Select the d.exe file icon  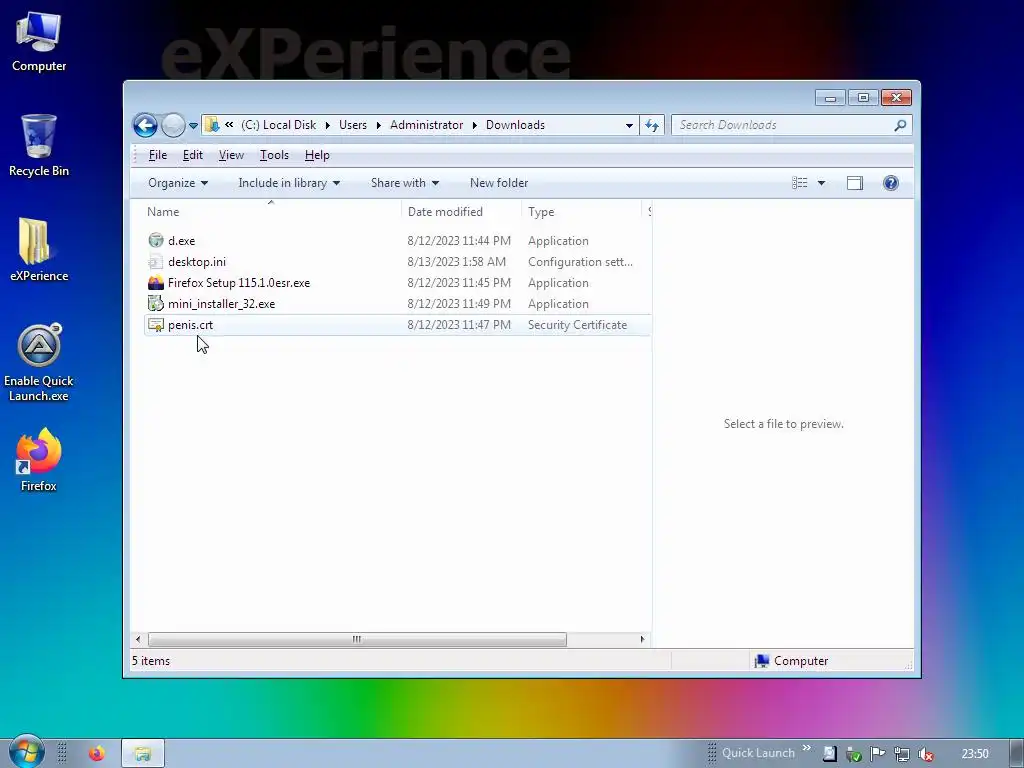pyautogui.click(x=155, y=240)
